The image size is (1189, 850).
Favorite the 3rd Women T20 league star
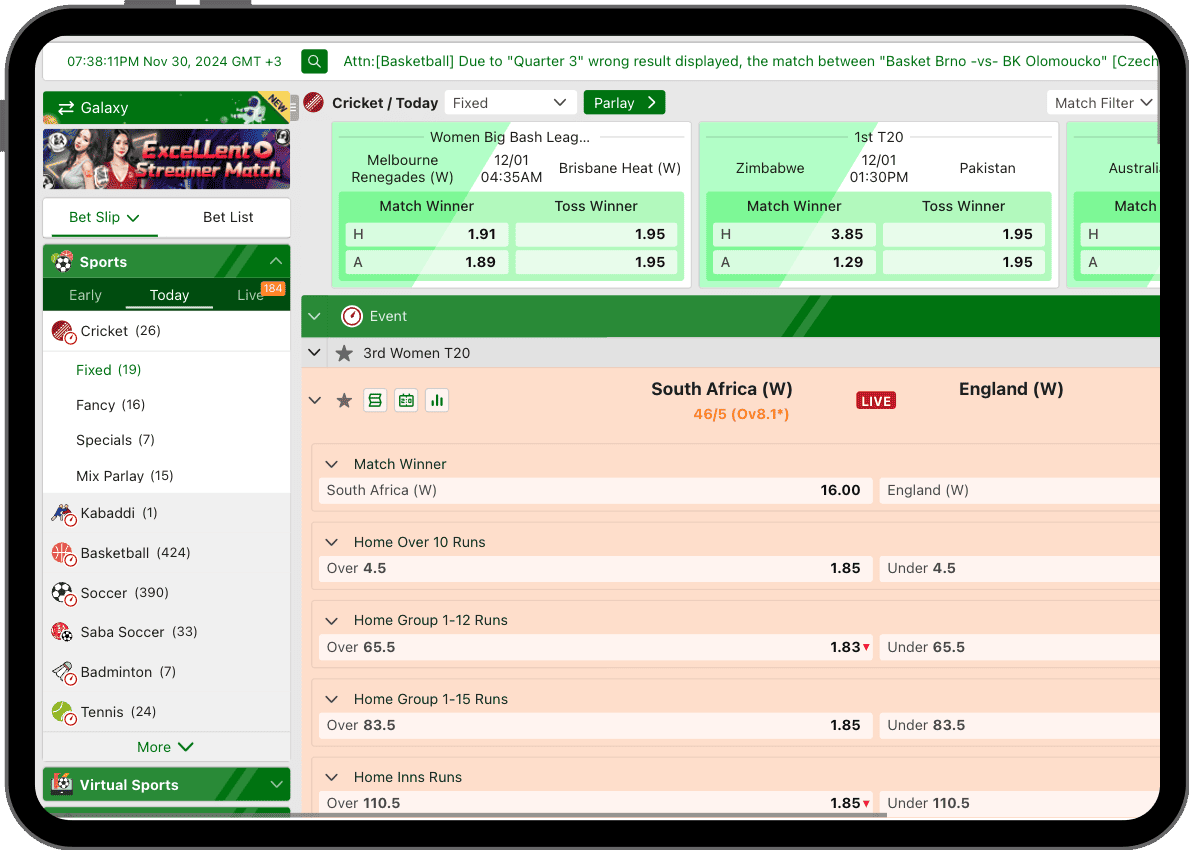344,353
